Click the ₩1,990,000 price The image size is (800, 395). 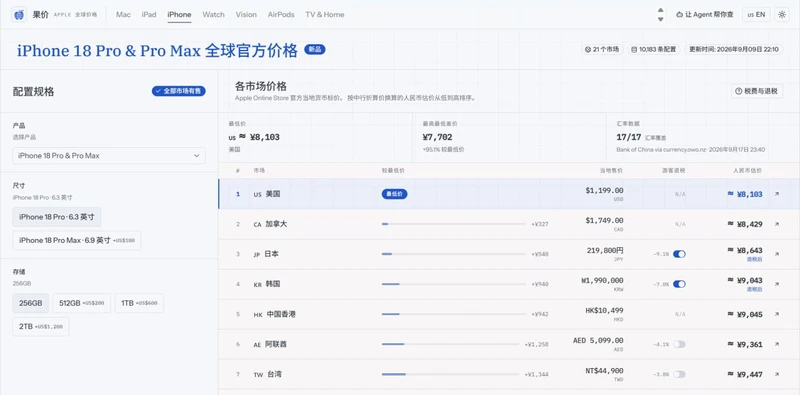click(602, 281)
